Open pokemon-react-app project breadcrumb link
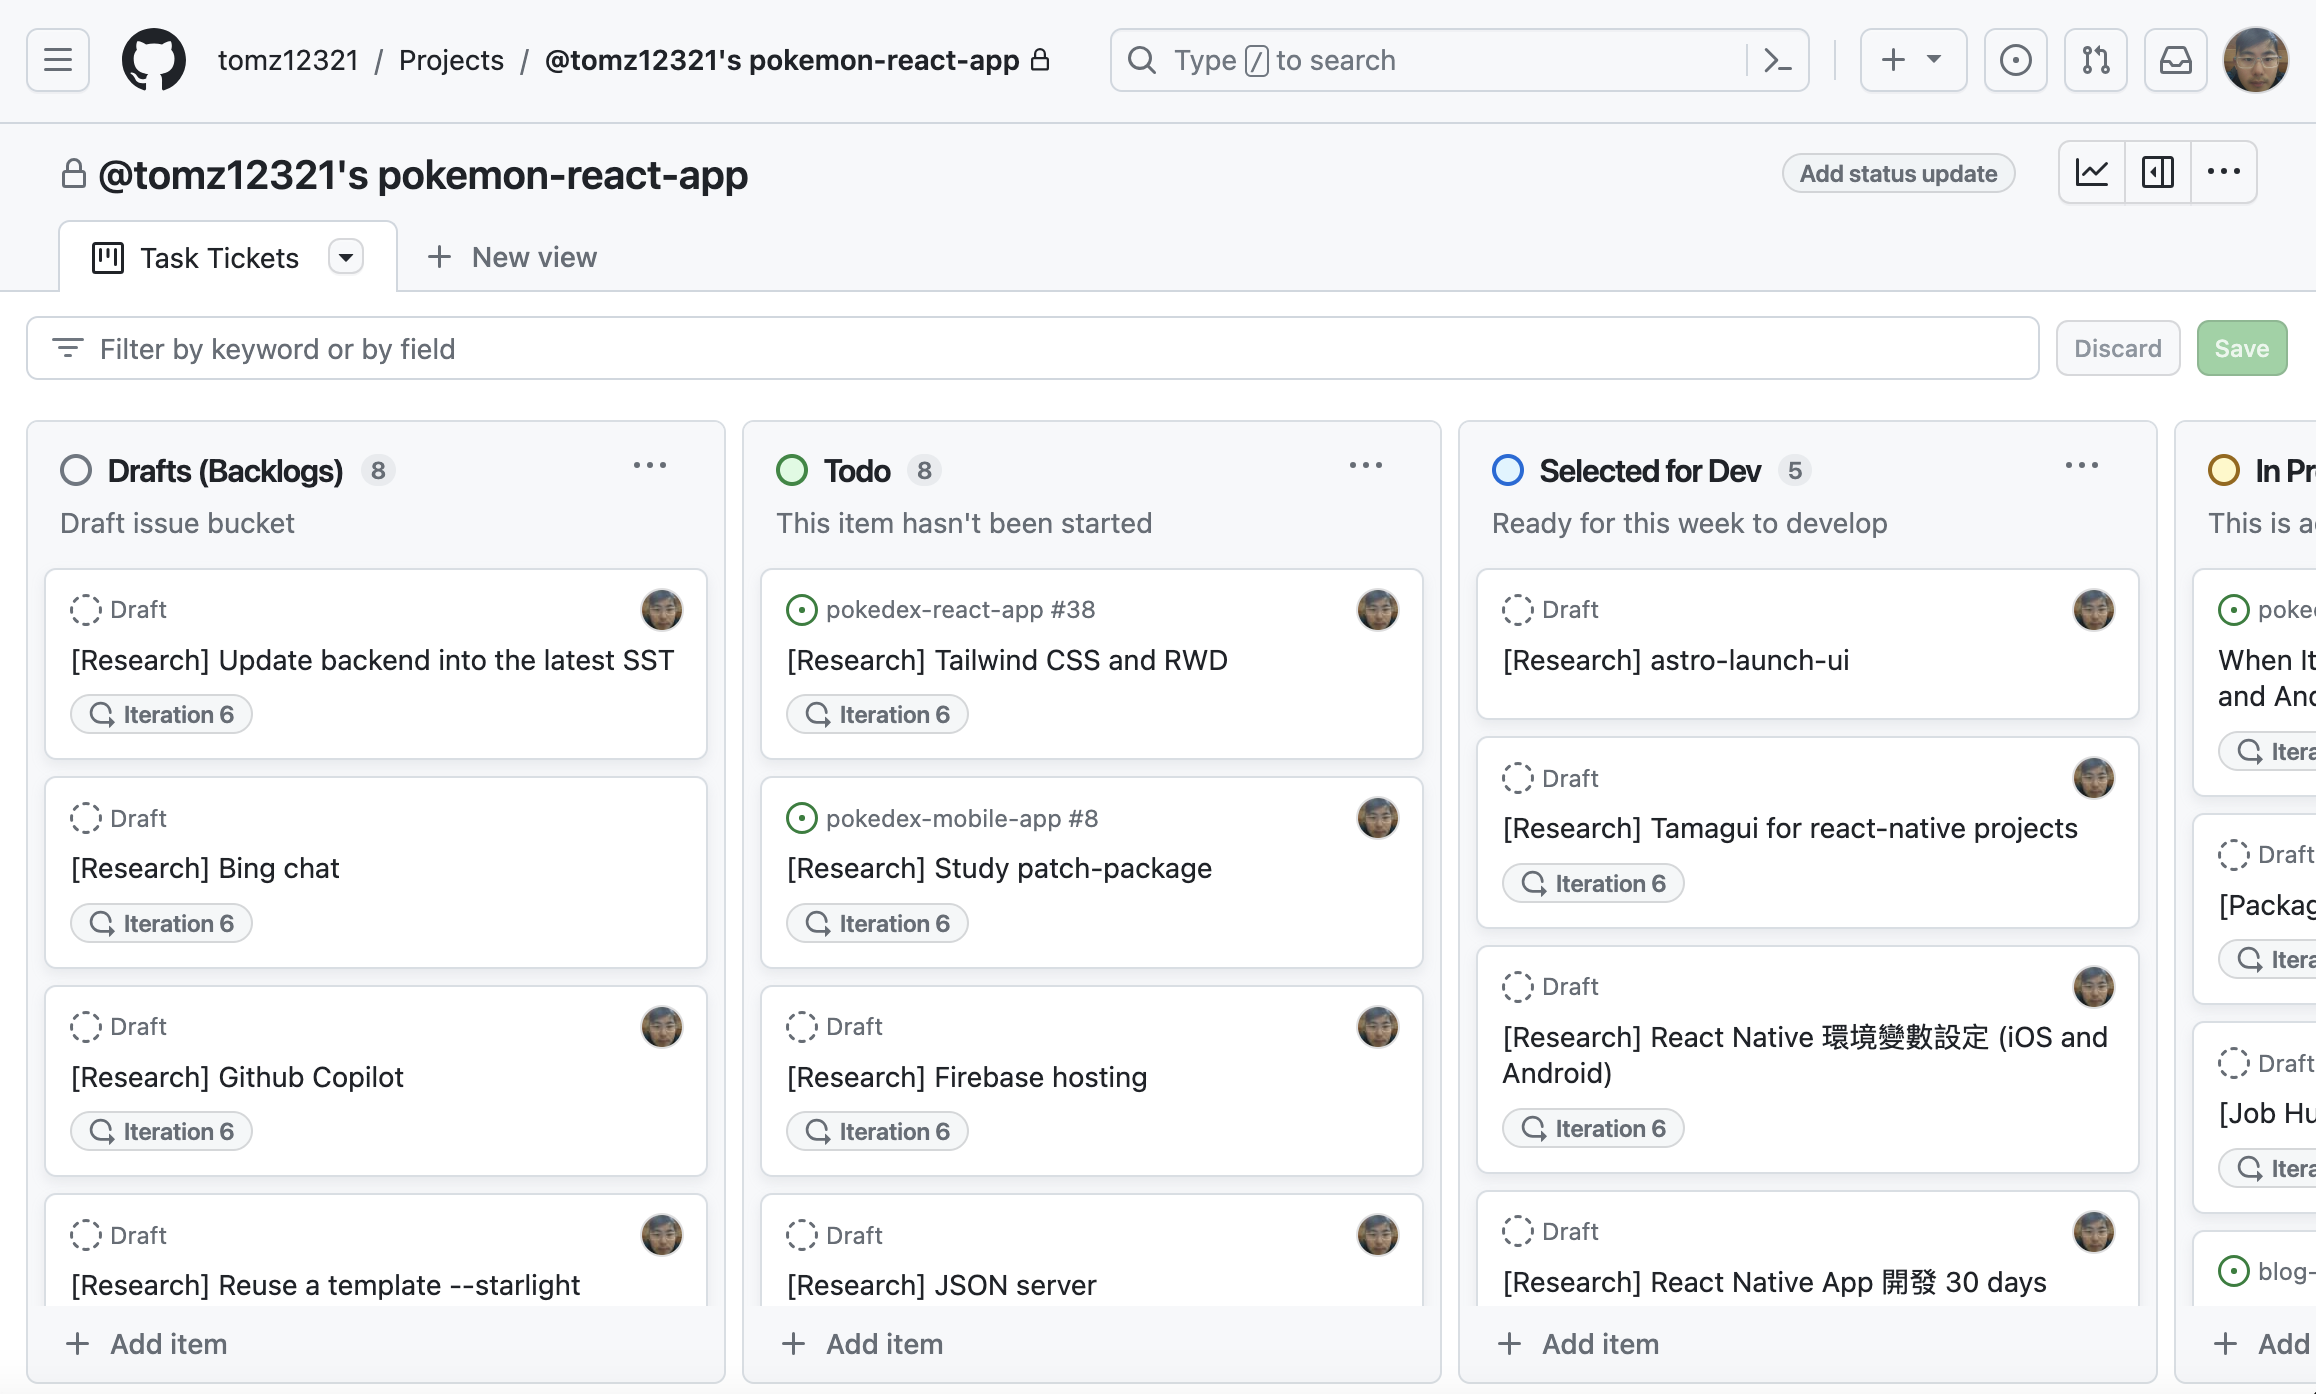Screen dimensions: 2316x1394 pos(782,60)
